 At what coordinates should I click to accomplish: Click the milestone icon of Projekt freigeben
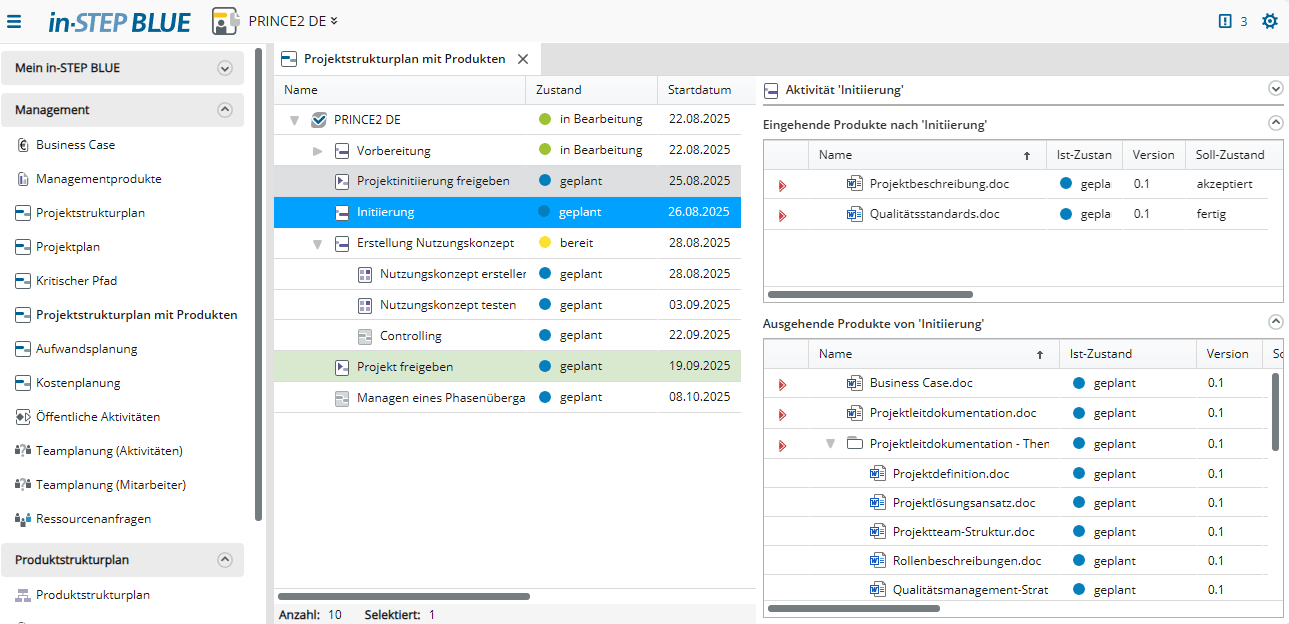[x=341, y=367]
